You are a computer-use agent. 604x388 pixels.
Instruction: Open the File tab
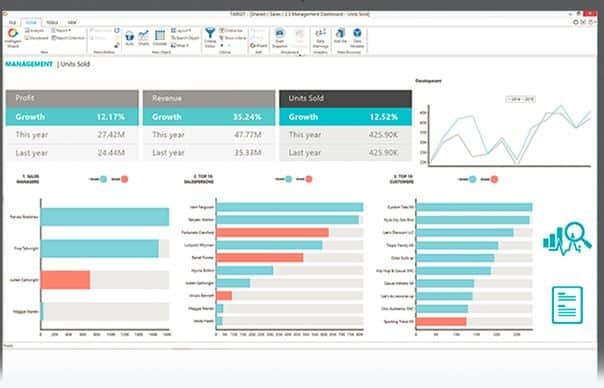12,22
